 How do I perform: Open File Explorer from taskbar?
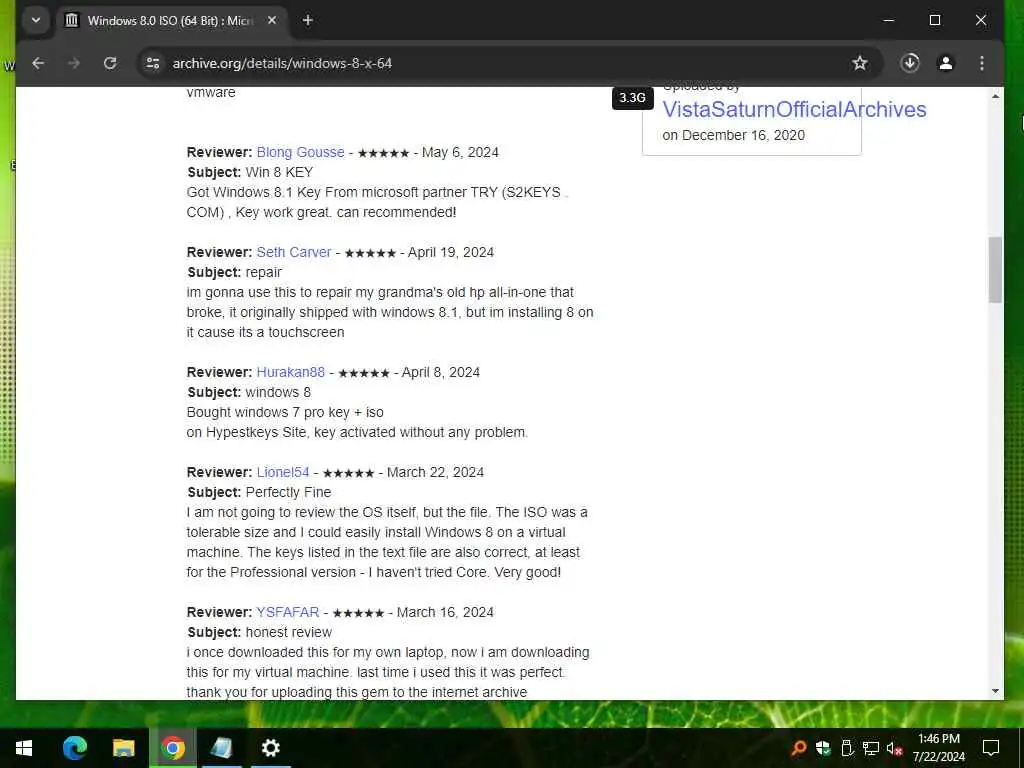[x=123, y=748]
